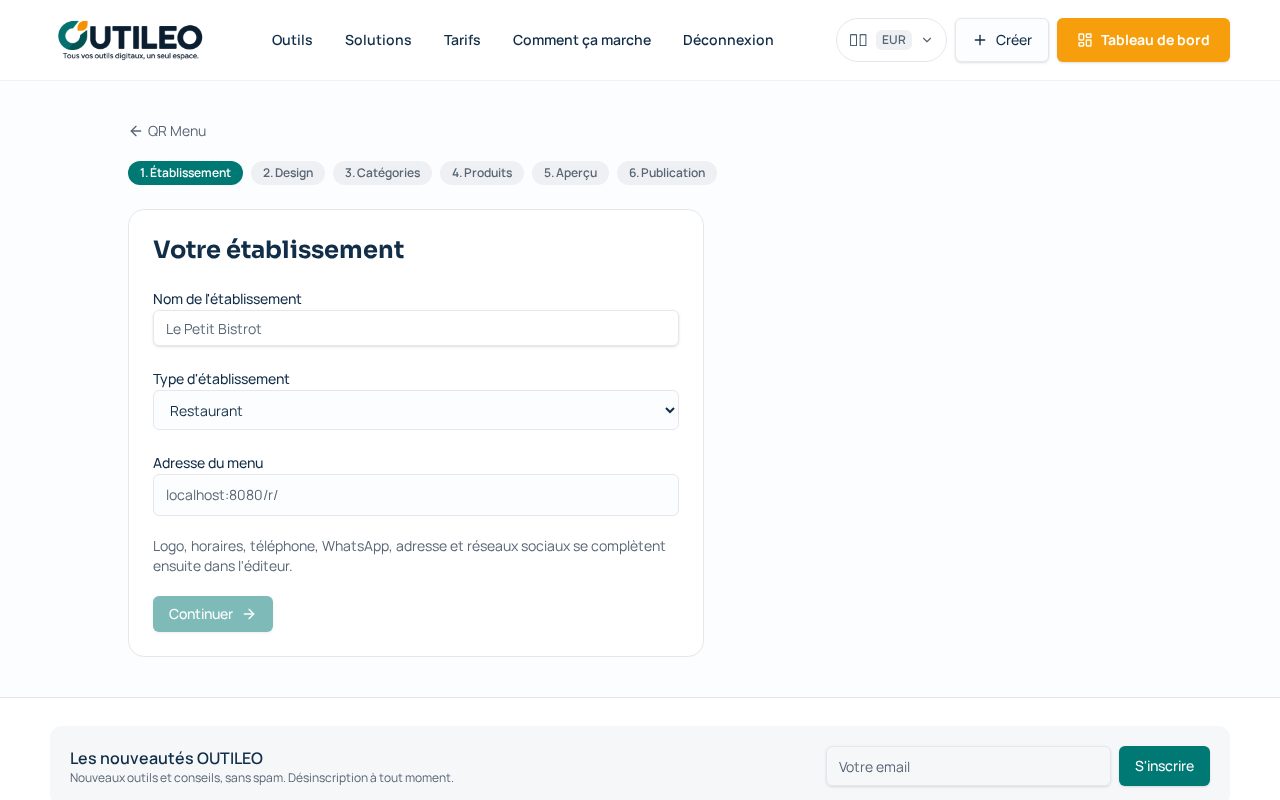Image resolution: width=1280 pixels, height=800 pixels.
Task: Click the Les nouveautés OUTILEO heading
Action: (166, 758)
